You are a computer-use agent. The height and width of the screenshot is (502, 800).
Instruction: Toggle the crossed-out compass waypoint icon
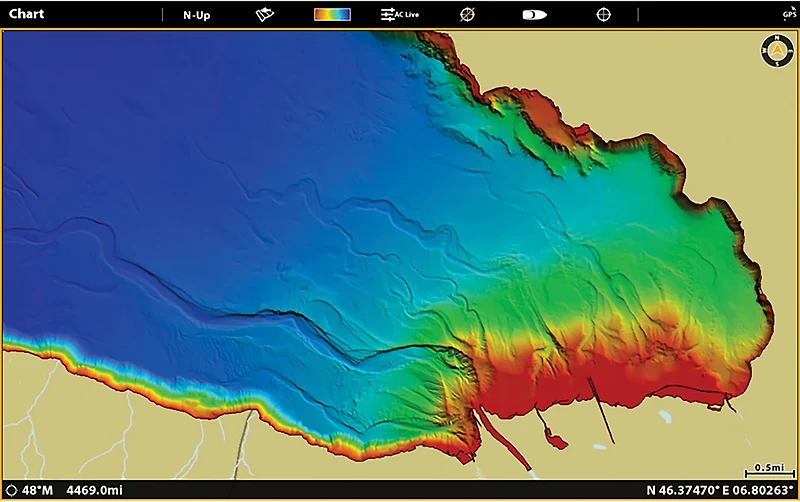point(467,15)
